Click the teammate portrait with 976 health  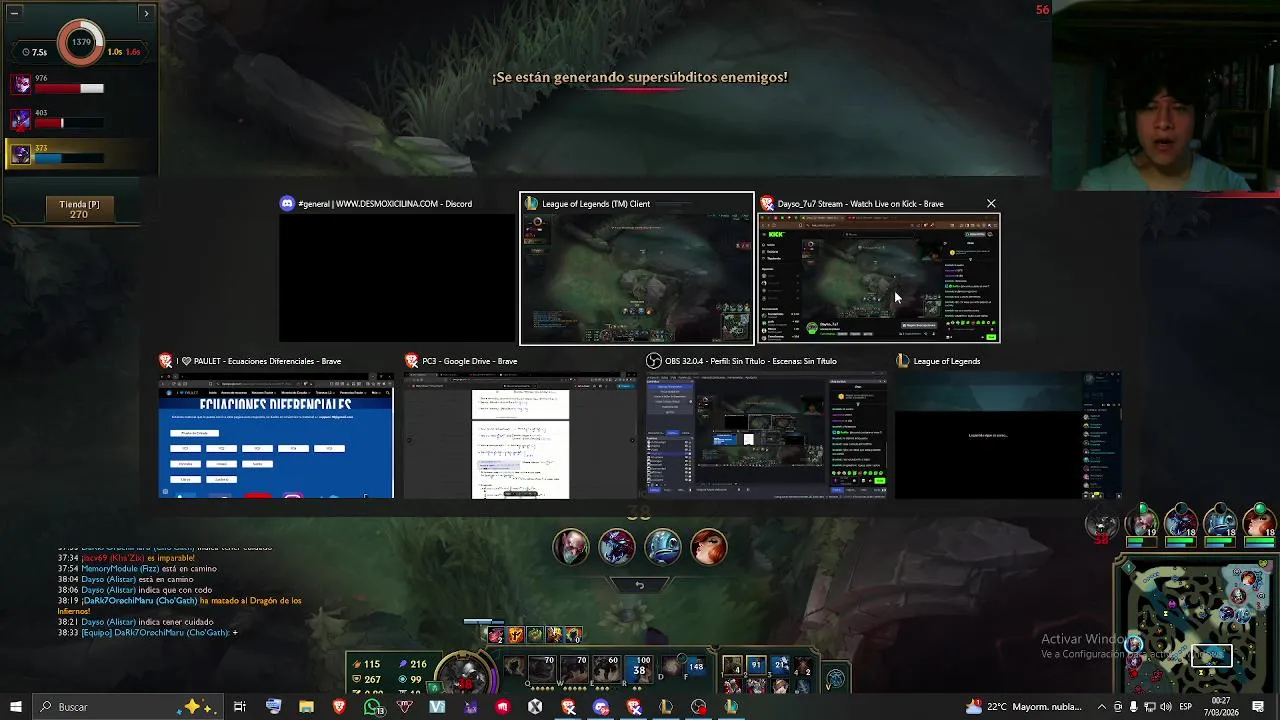point(21,87)
